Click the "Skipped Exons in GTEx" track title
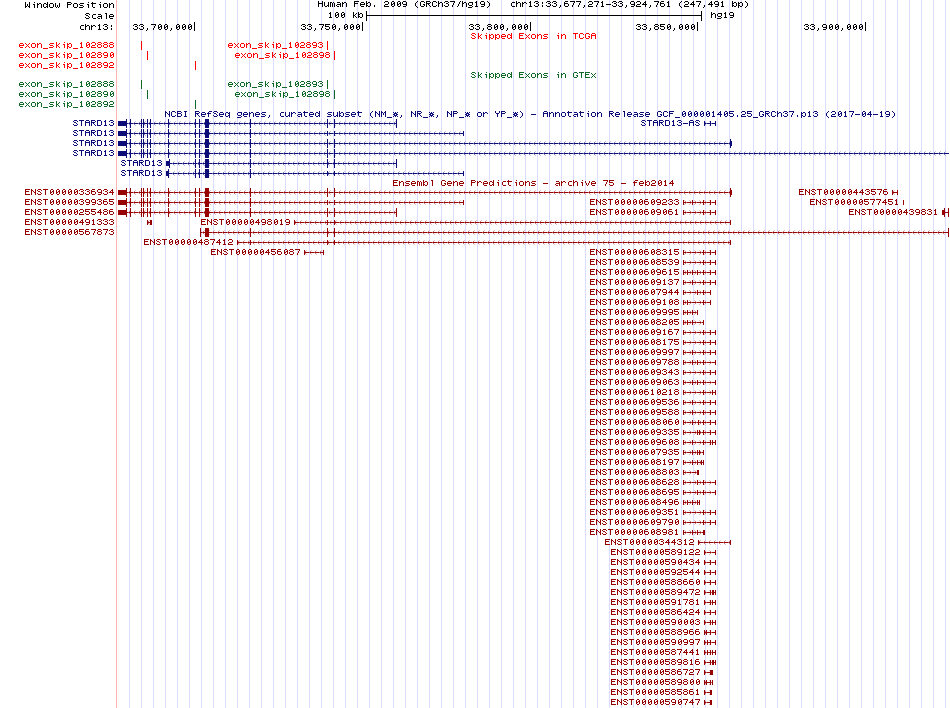Viewport: 950px width, 708px height. (533, 75)
